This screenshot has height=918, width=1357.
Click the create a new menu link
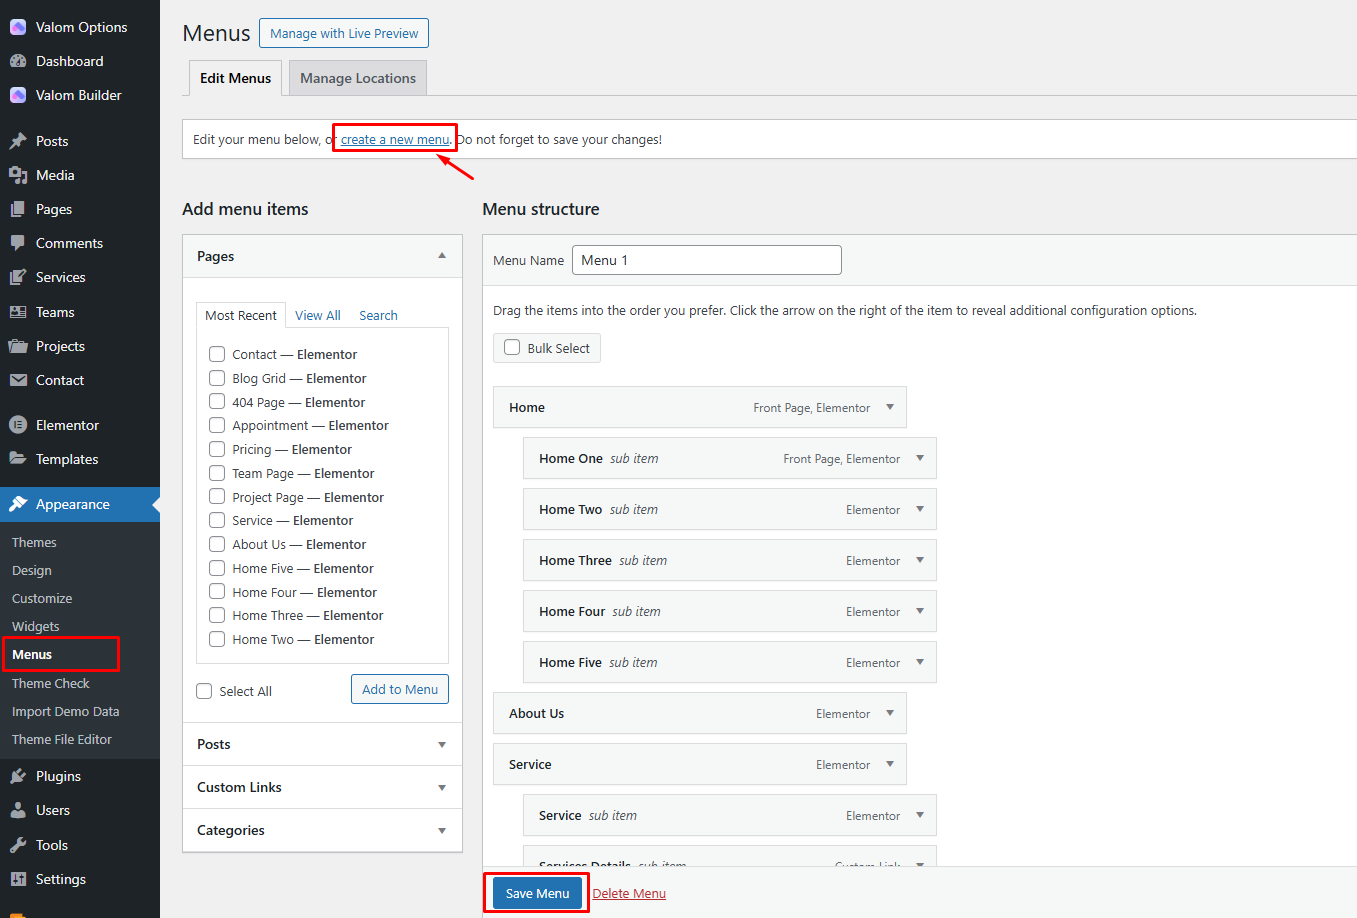[395, 139]
